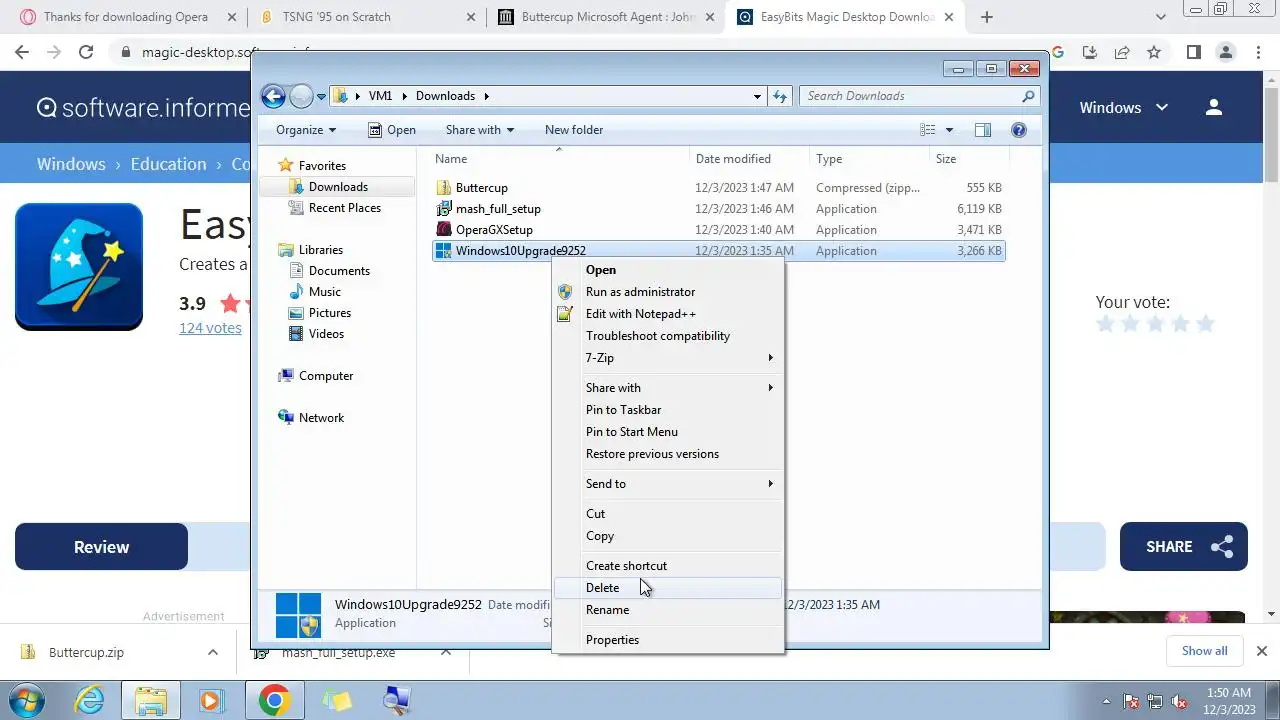The width and height of the screenshot is (1280, 720).
Task: Toggle the preview pane icon
Action: coord(983,130)
